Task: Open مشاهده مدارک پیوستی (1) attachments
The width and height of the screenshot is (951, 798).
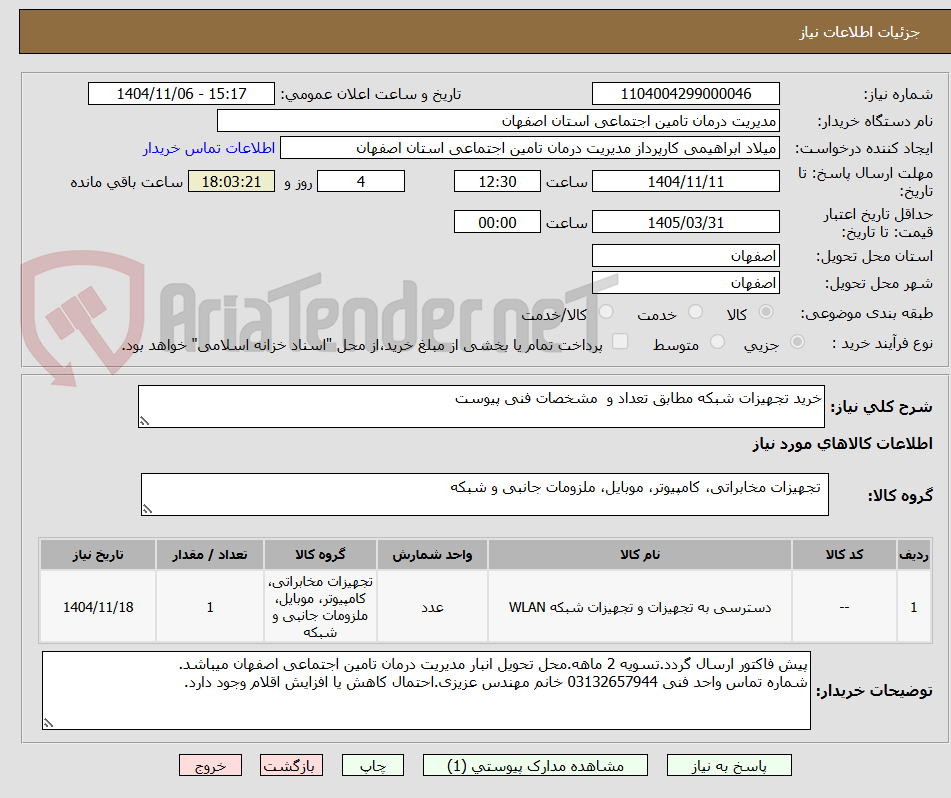Action: click(x=535, y=765)
